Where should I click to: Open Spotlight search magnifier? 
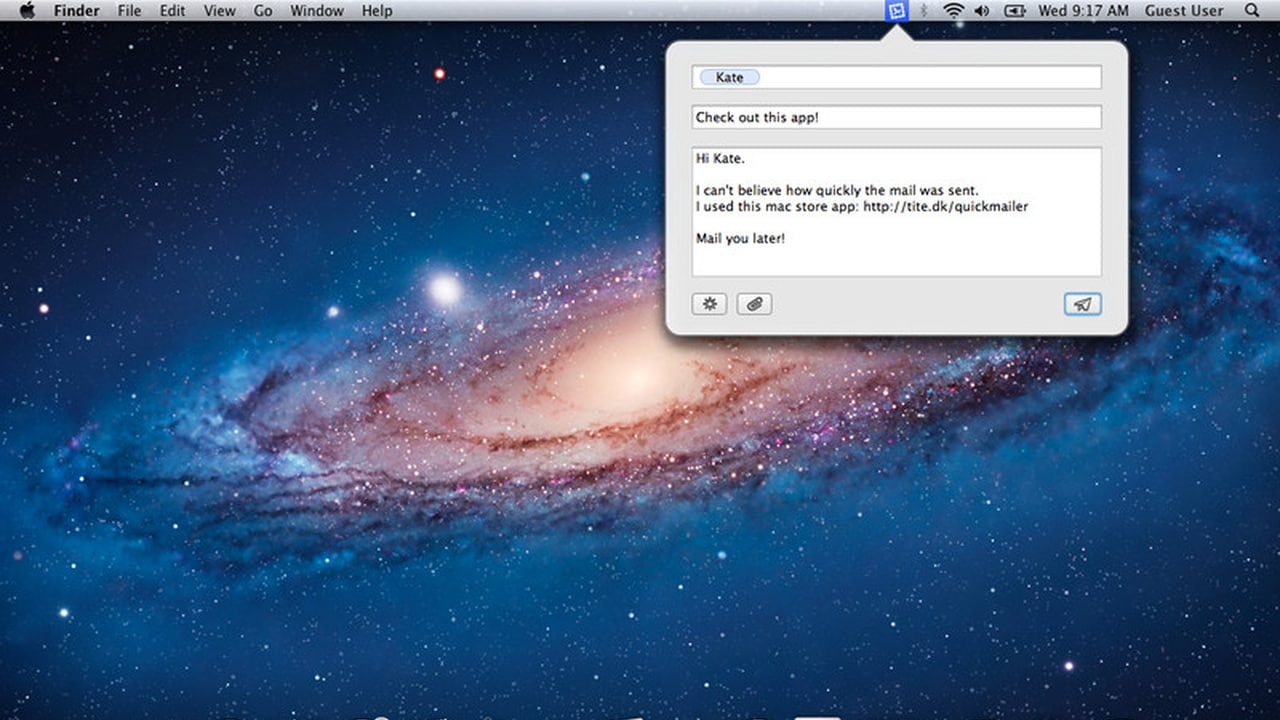point(1252,11)
